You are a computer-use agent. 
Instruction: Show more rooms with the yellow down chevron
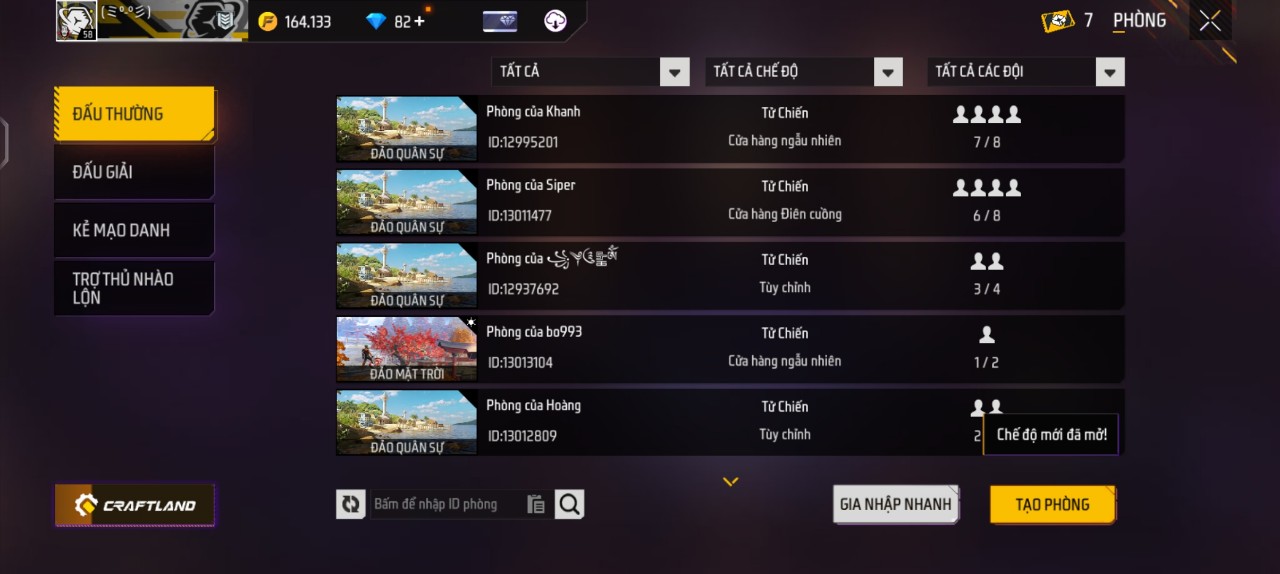(x=731, y=482)
